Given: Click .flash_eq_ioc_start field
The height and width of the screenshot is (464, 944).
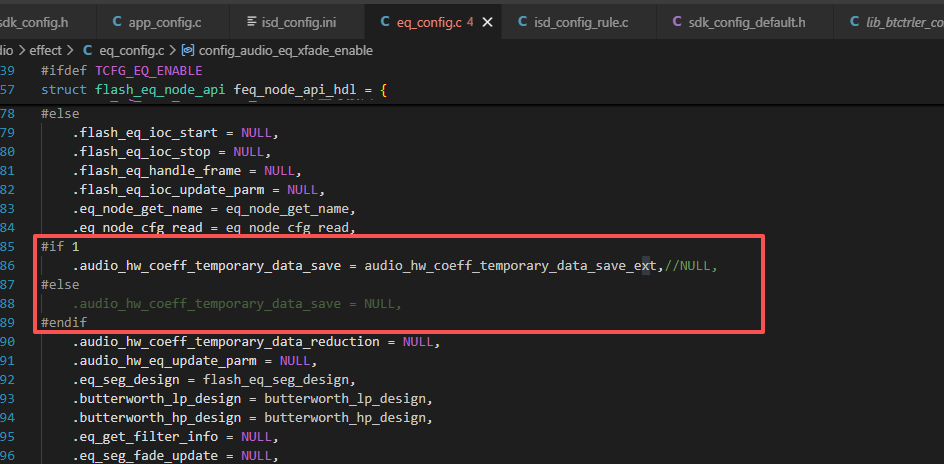Looking at the screenshot, I should click(145, 132).
